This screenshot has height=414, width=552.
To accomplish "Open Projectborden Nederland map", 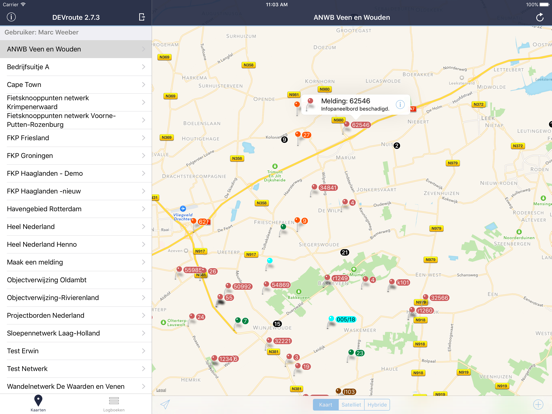I will tap(76, 315).
